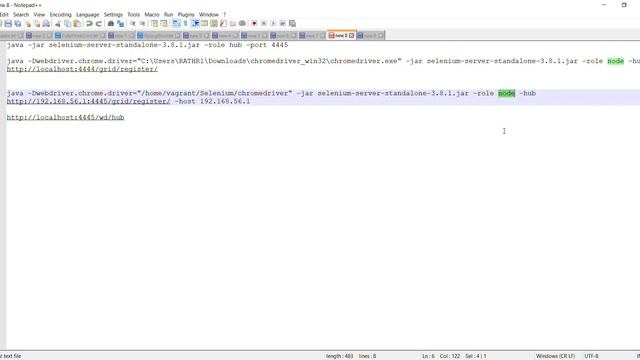
Task: Click 'Windows (CR LF)' line-ending status entry
Action: [x=555, y=356]
